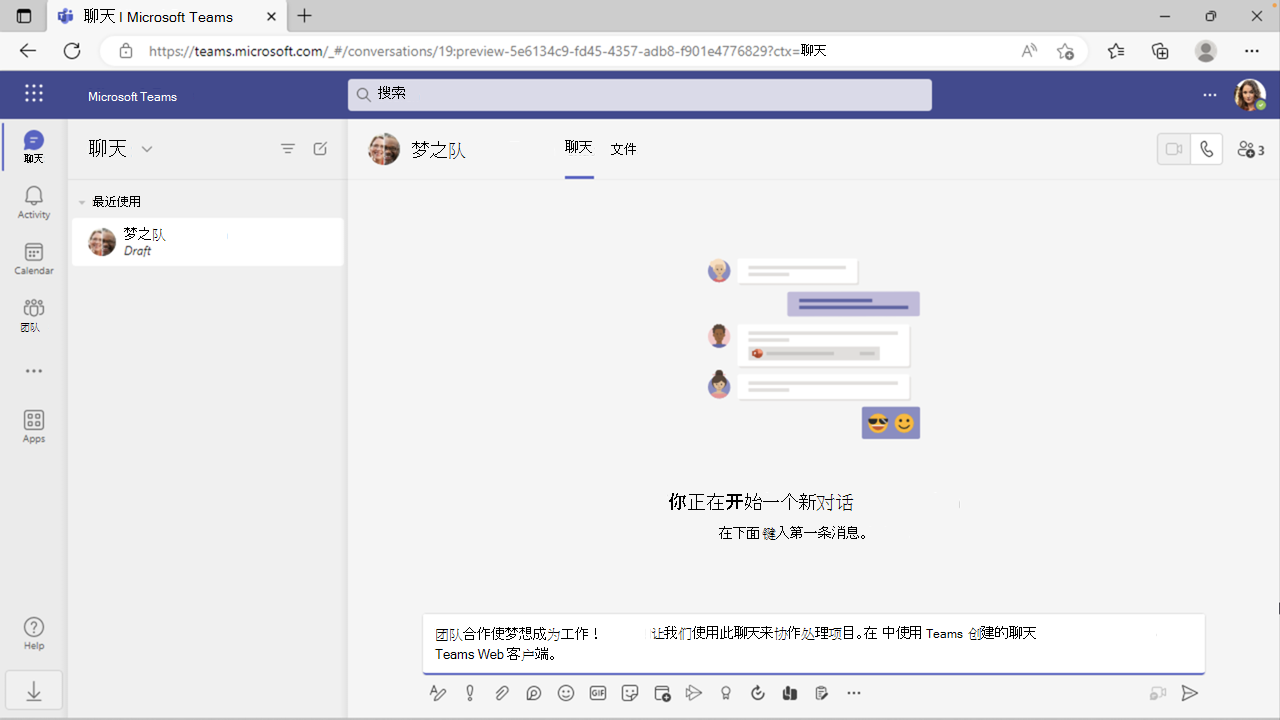Insert a GIF
The height and width of the screenshot is (720, 1280).
598,693
